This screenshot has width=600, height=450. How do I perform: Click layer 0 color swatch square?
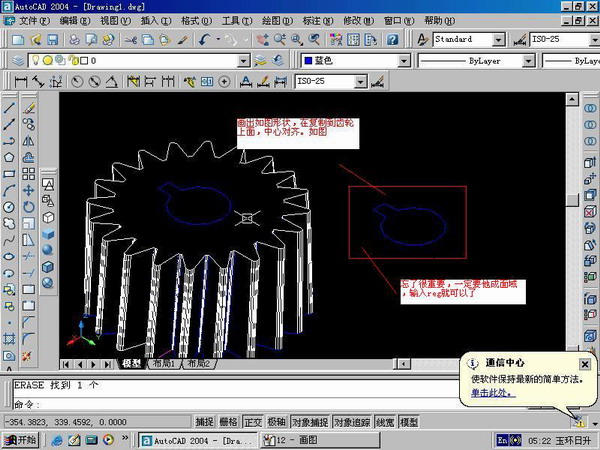click(x=84, y=60)
